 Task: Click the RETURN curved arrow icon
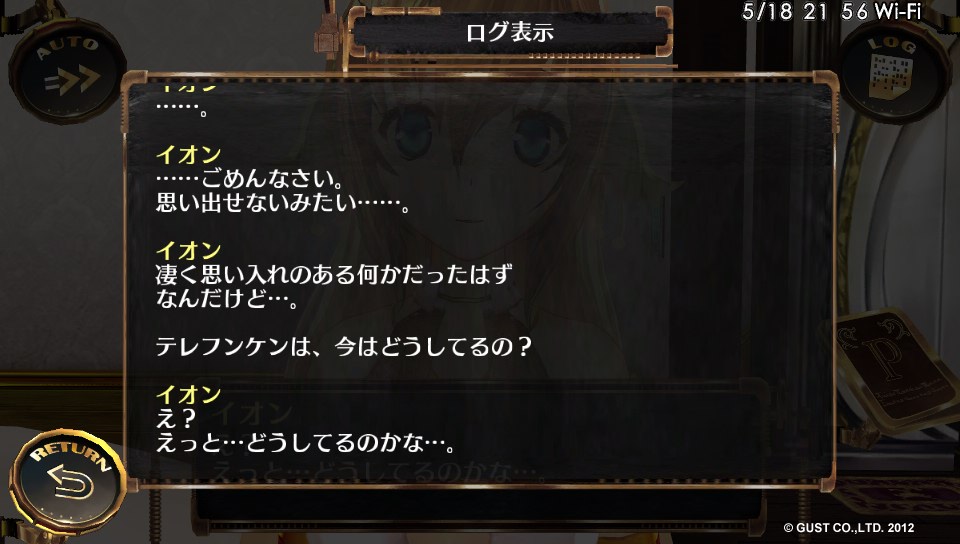tap(70, 482)
